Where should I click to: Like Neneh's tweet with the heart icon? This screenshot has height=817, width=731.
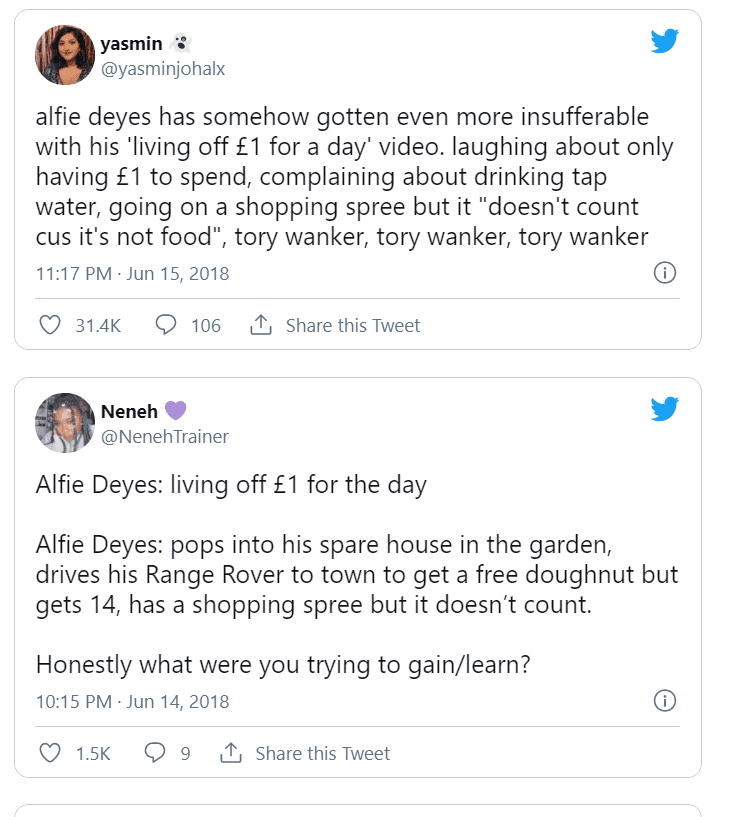click(x=50, y=753)
